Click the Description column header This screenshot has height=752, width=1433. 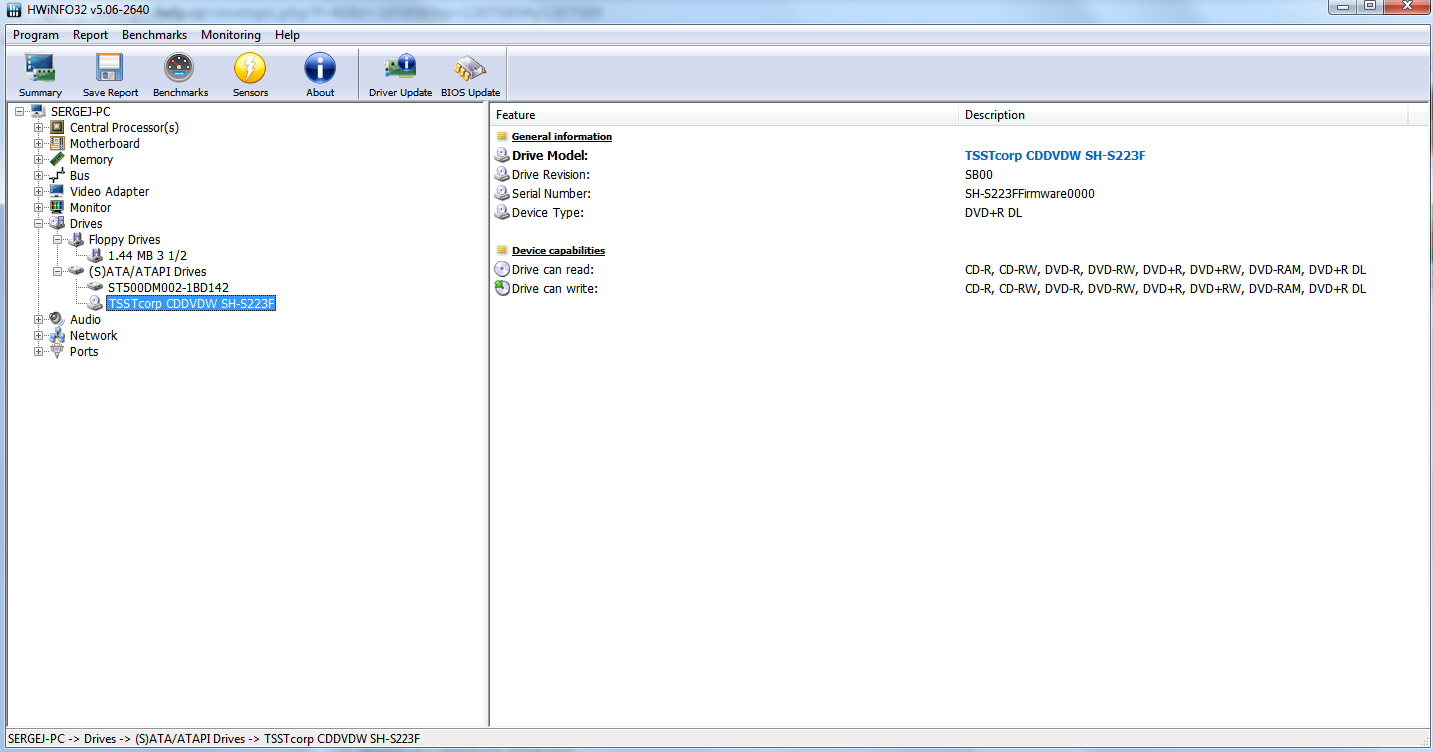1183,115
